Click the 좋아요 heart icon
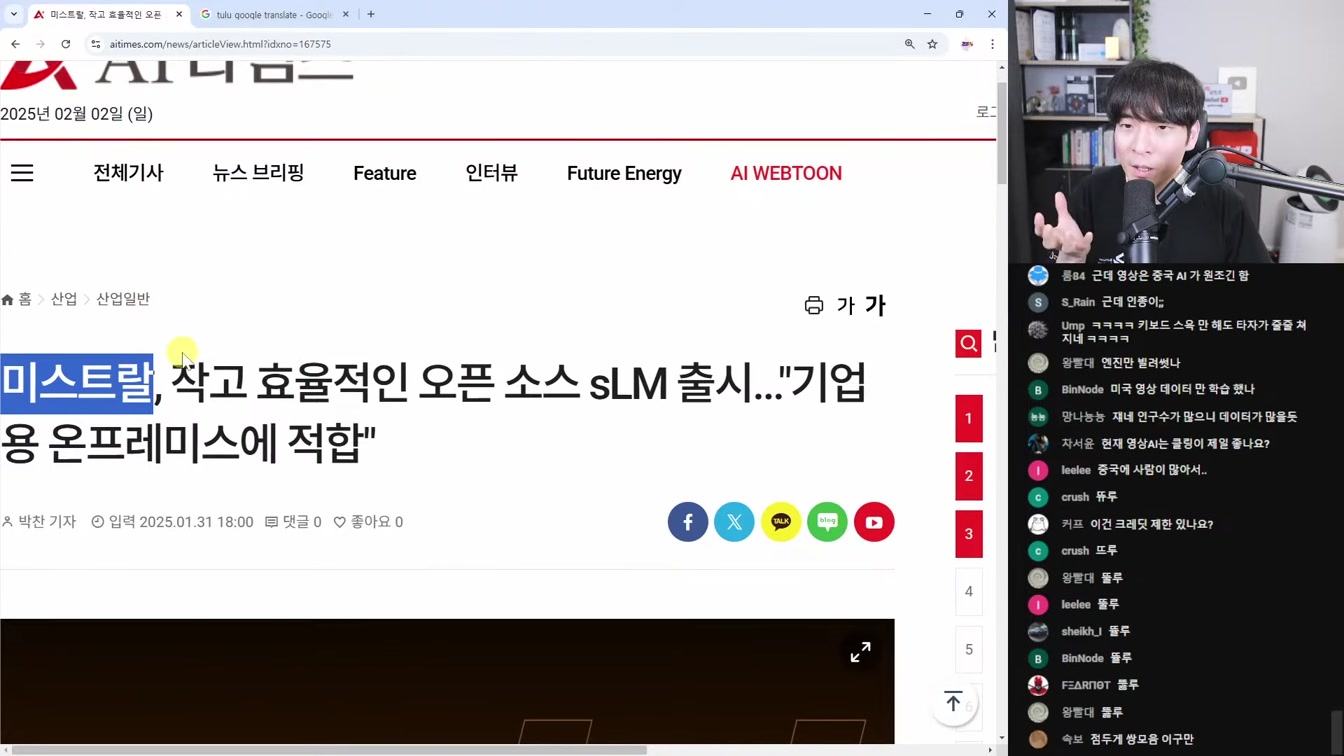The width and height of the screenshot is (1344, 756). (x=340, y=522)
